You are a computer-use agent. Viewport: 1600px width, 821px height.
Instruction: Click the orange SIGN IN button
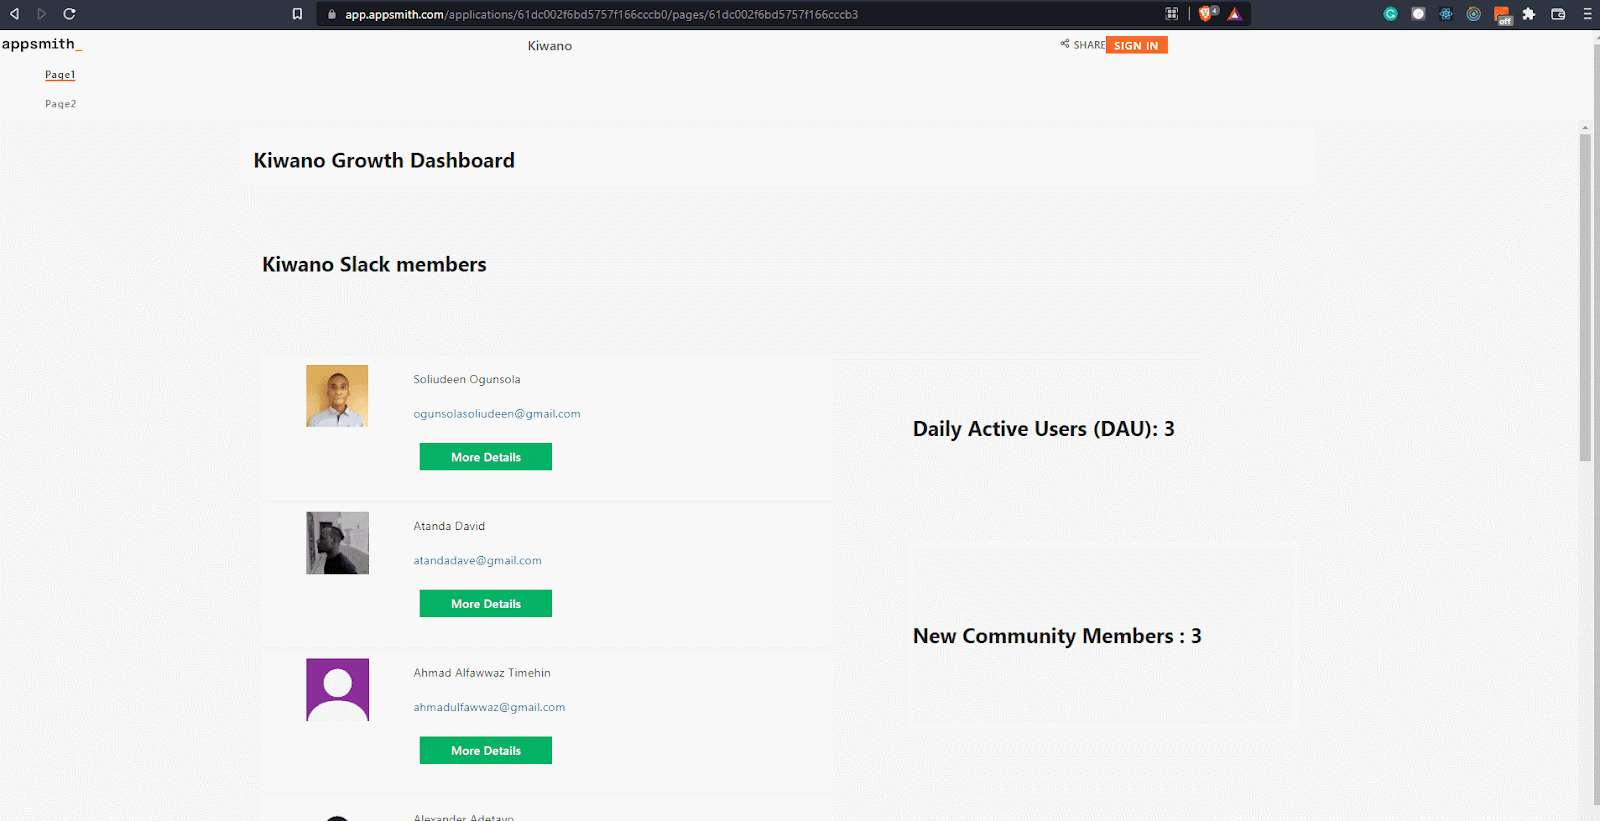point(1136,45)
